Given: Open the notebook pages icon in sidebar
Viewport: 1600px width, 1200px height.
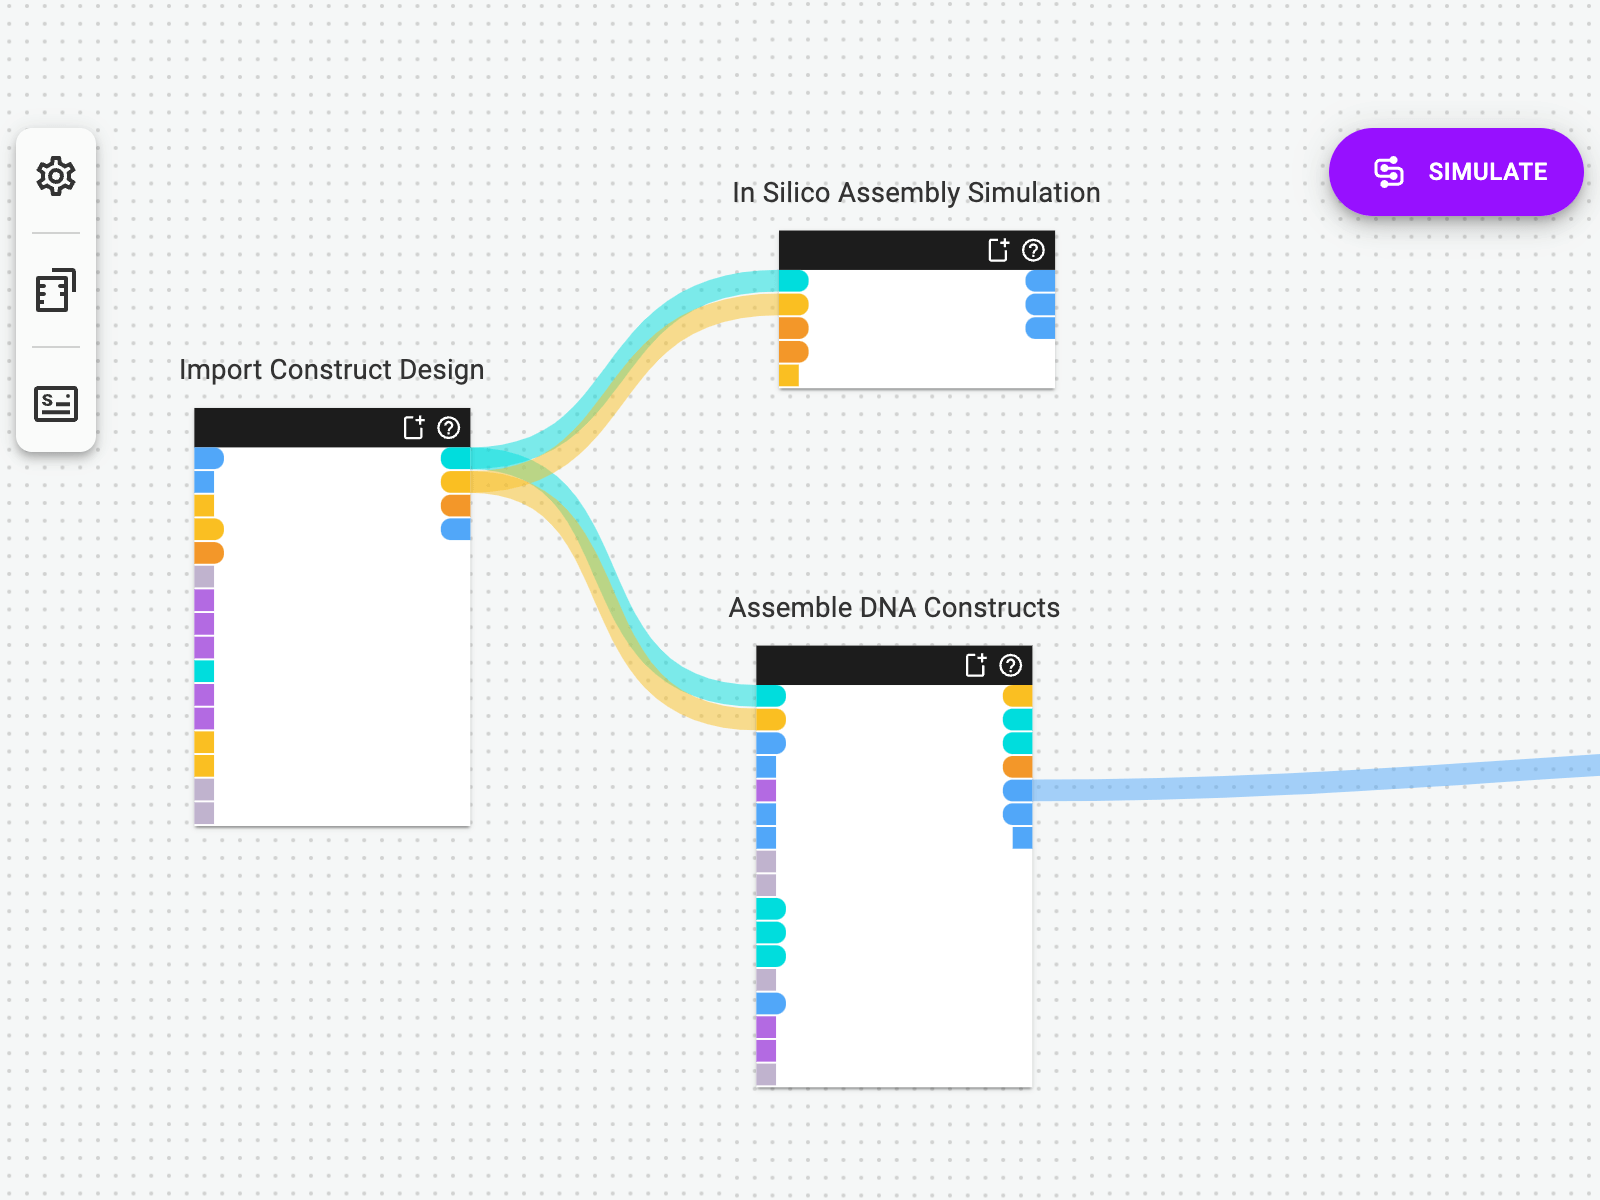Looking at the screenshot, I should [x=56, y=290].
